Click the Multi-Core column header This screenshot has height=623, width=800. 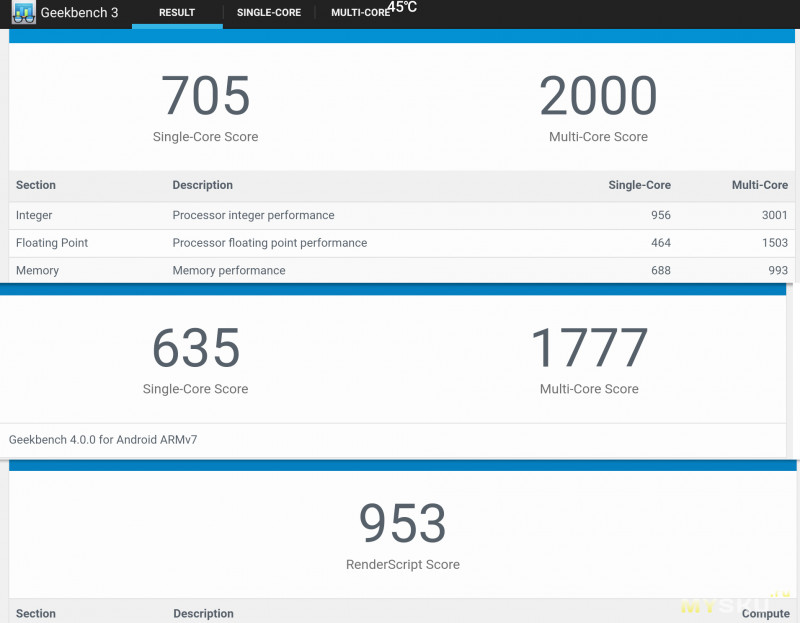759,185
